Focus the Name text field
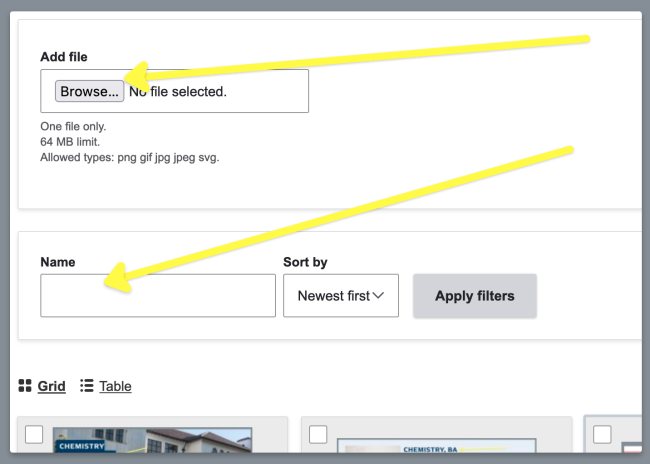This screenshot has height=464, width=650. click(157, 296)
